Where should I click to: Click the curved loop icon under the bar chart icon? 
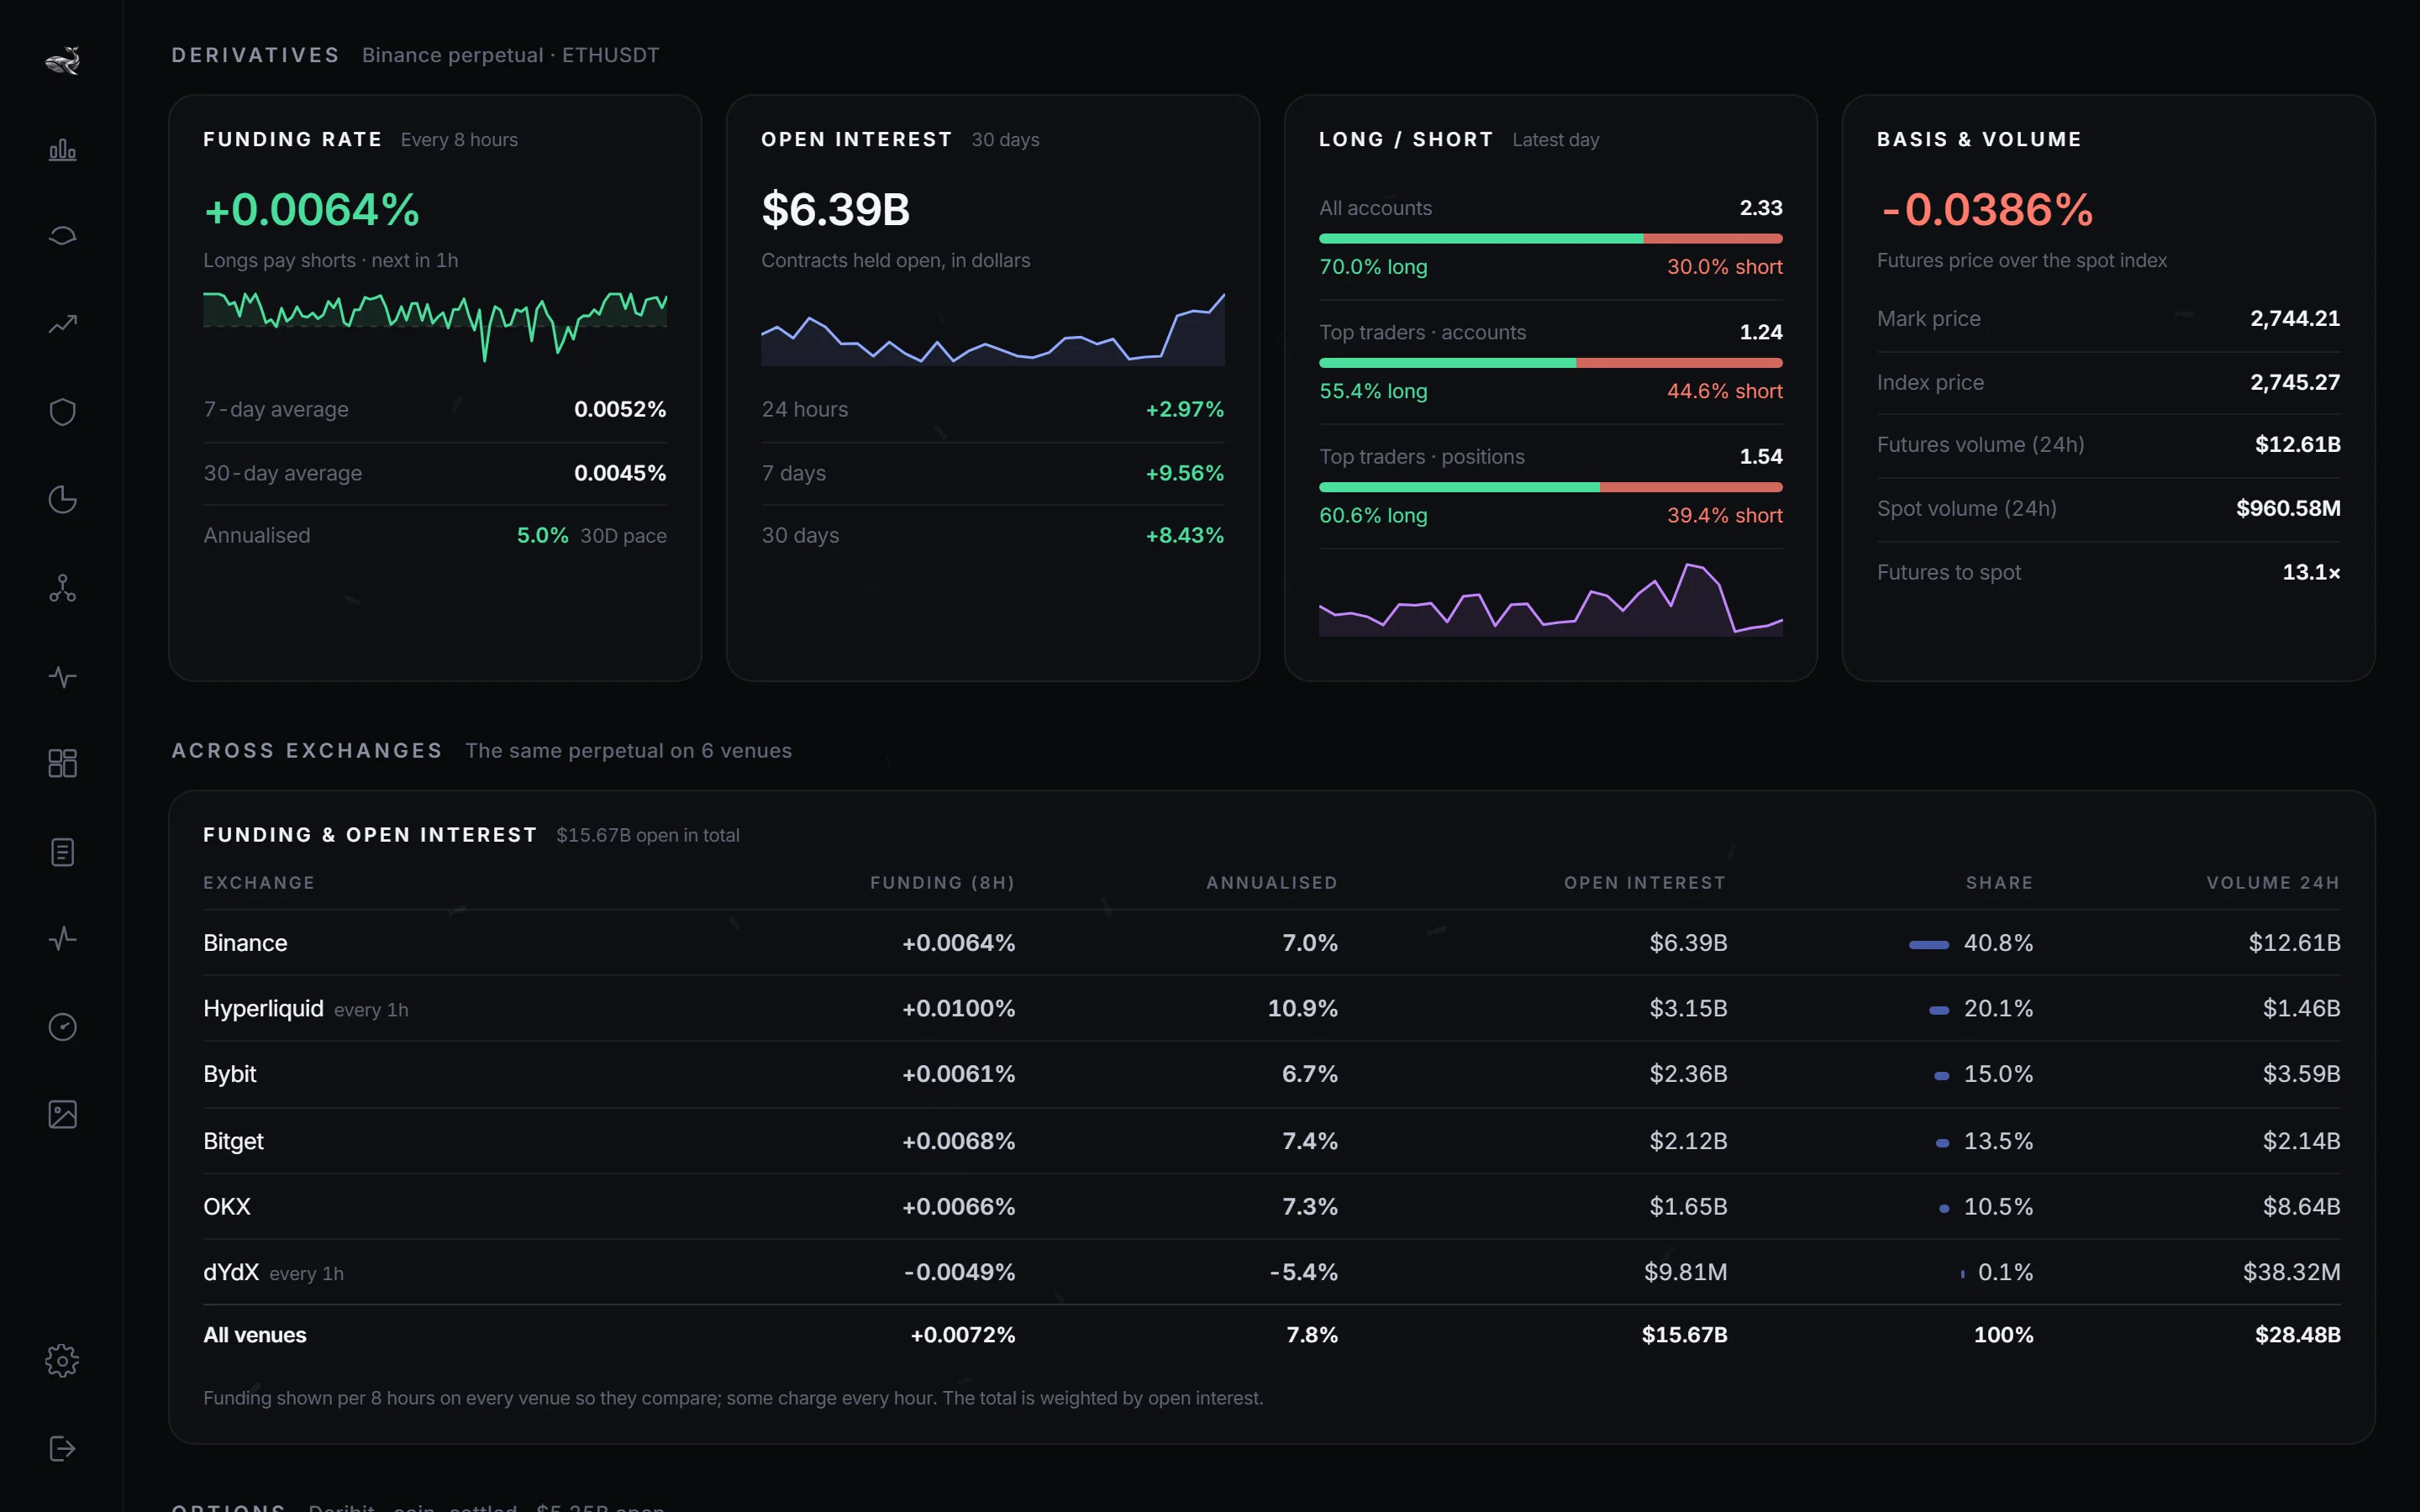coord(62,236)
